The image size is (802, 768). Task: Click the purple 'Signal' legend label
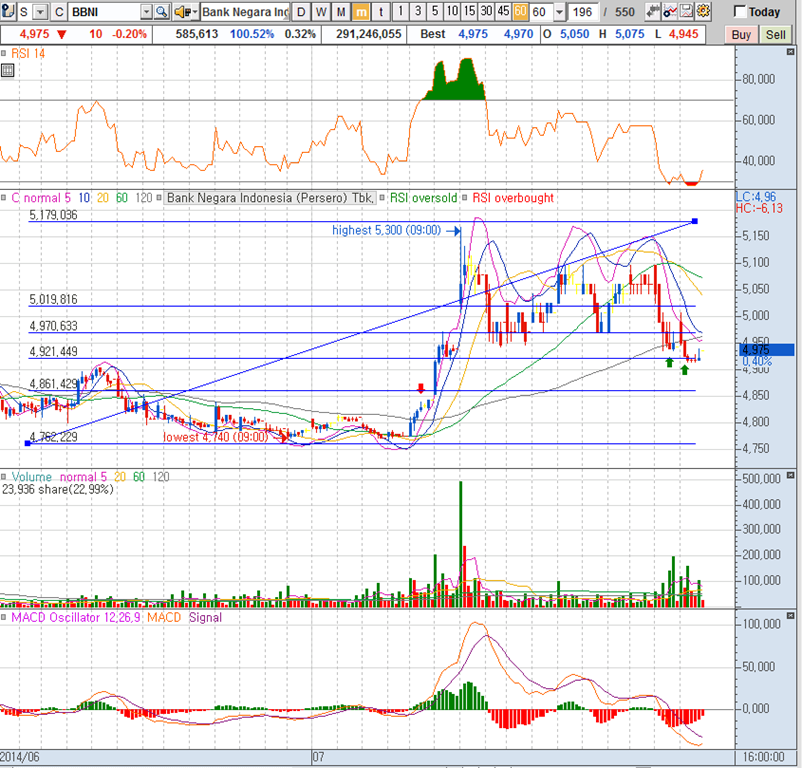click(205, 617)
